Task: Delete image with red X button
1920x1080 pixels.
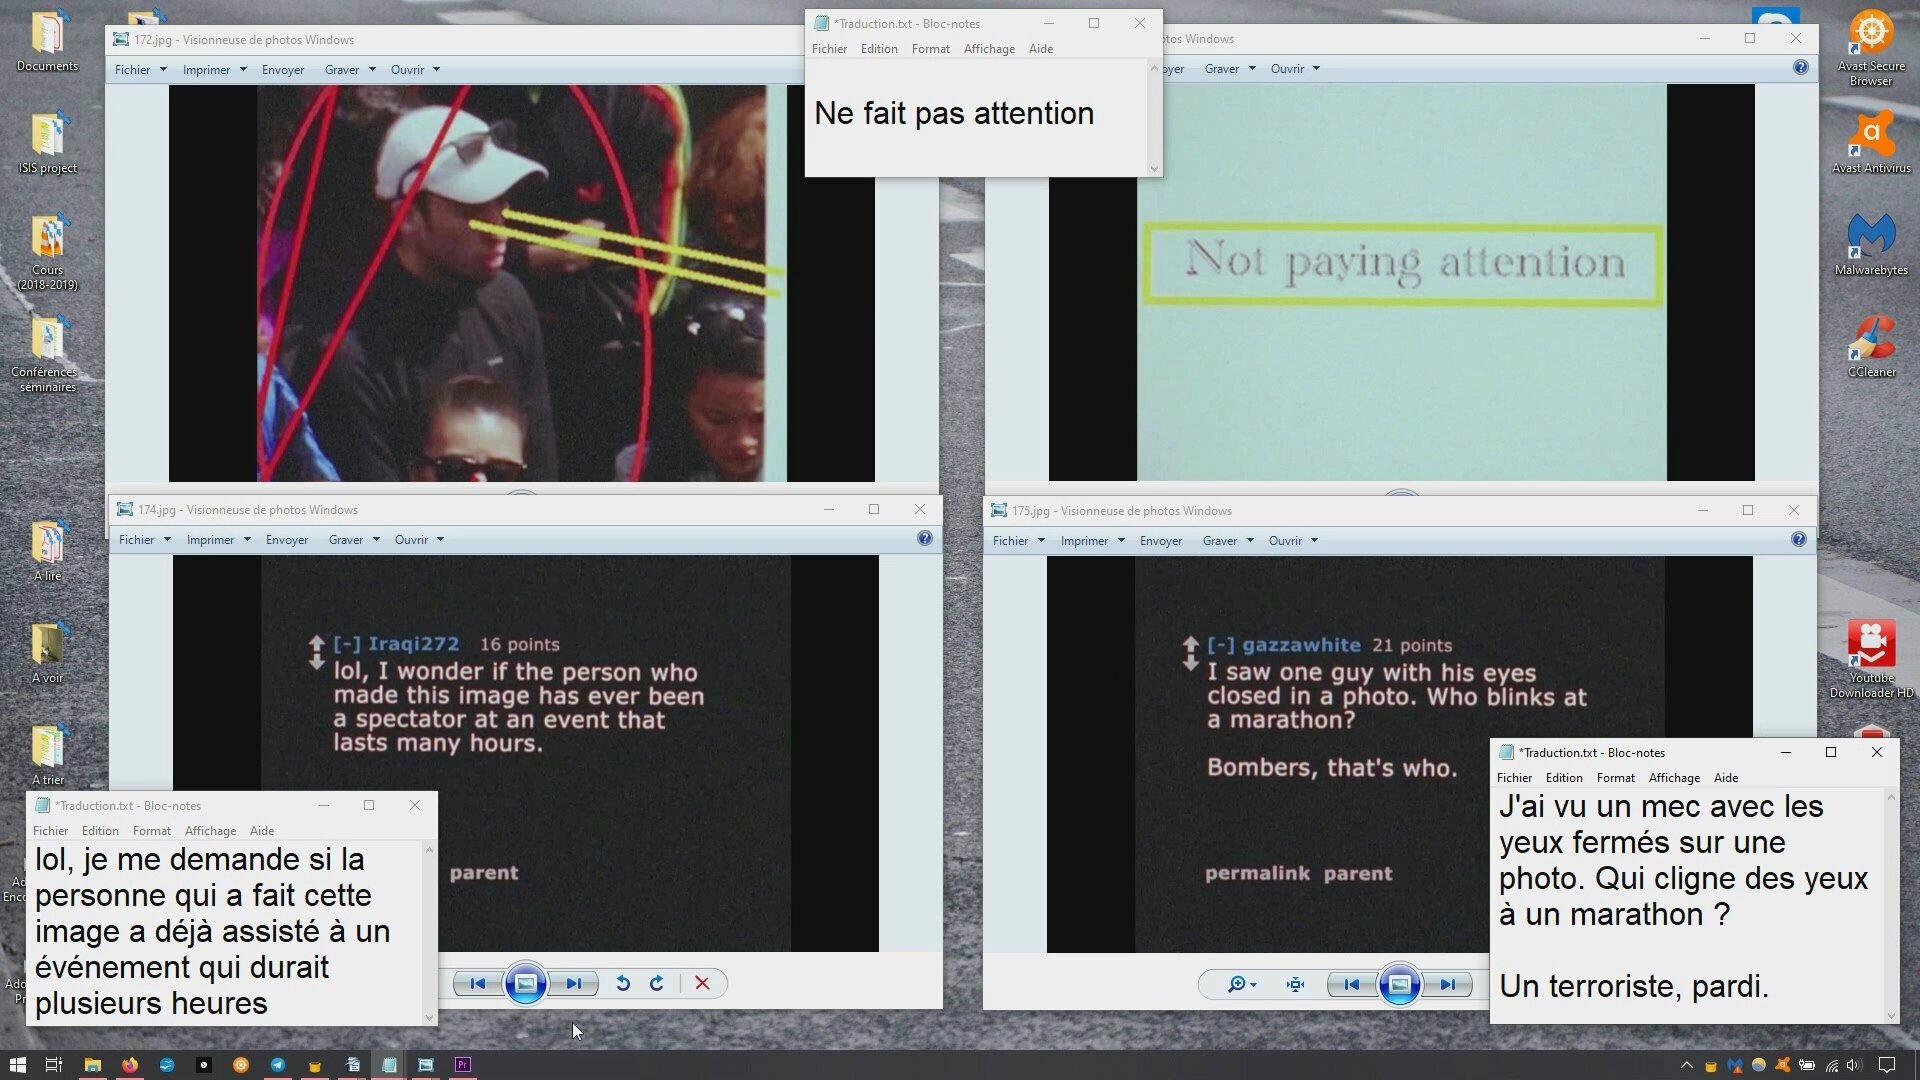Action: (702, 983)
